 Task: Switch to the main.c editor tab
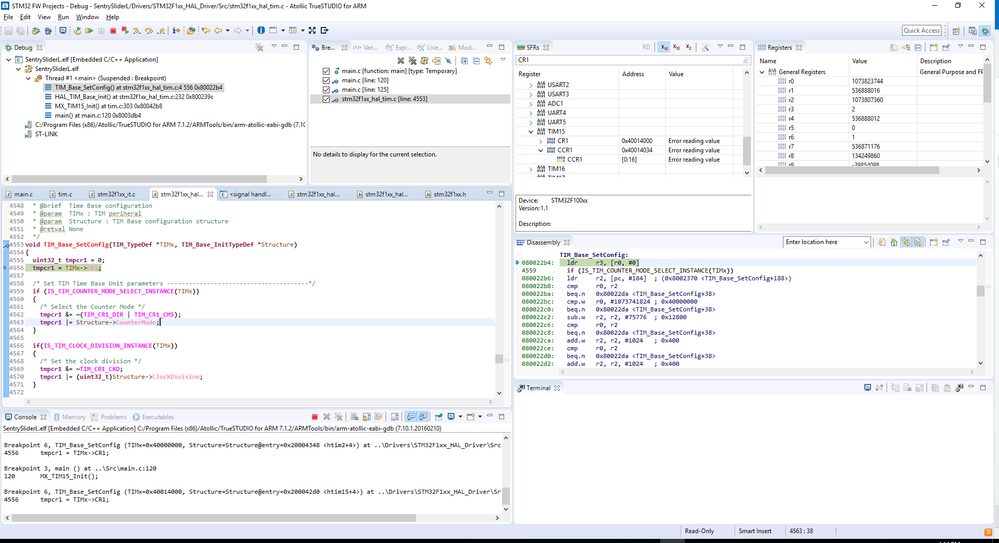(23, 194)
